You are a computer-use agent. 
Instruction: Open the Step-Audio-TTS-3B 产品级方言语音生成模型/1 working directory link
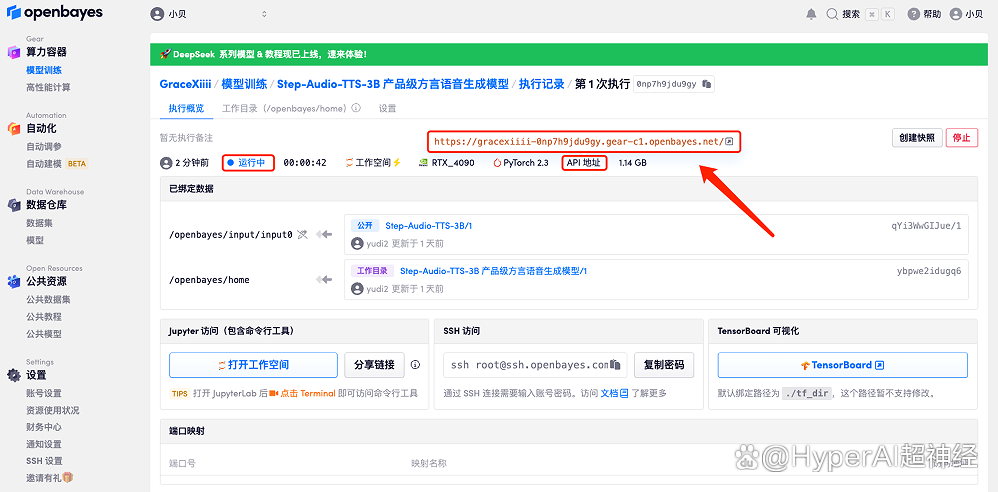point(493,271)
